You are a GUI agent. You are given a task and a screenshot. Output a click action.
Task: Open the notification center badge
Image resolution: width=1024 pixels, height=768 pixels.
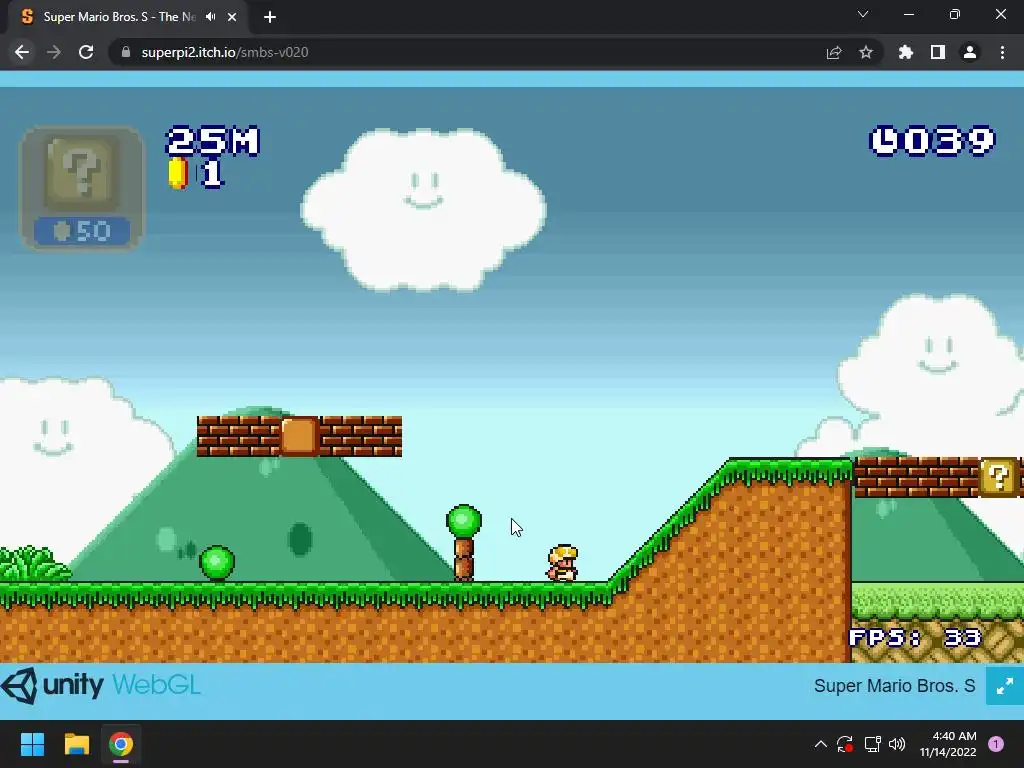click(996, 744)
